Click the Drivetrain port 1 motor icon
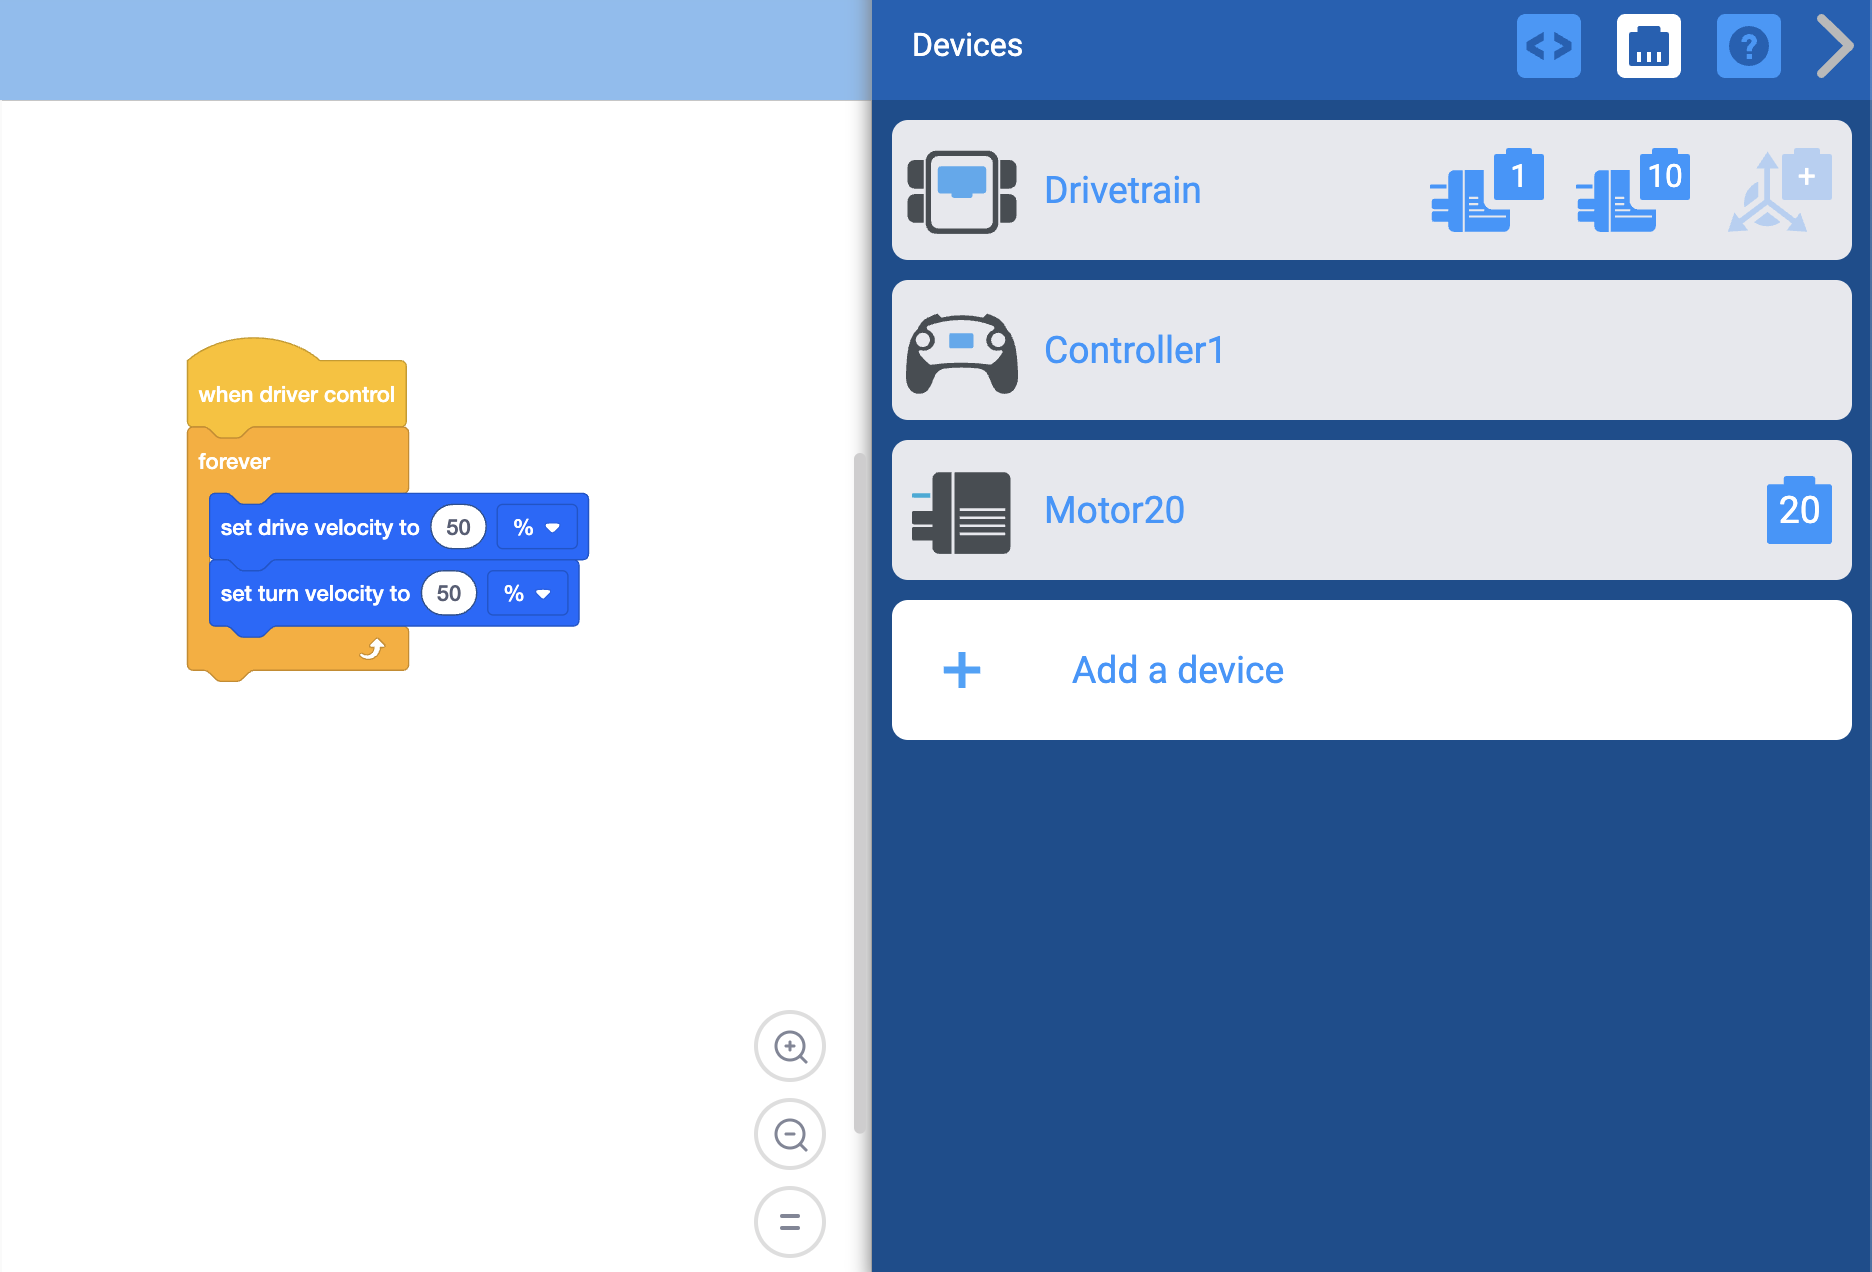 1487,191
